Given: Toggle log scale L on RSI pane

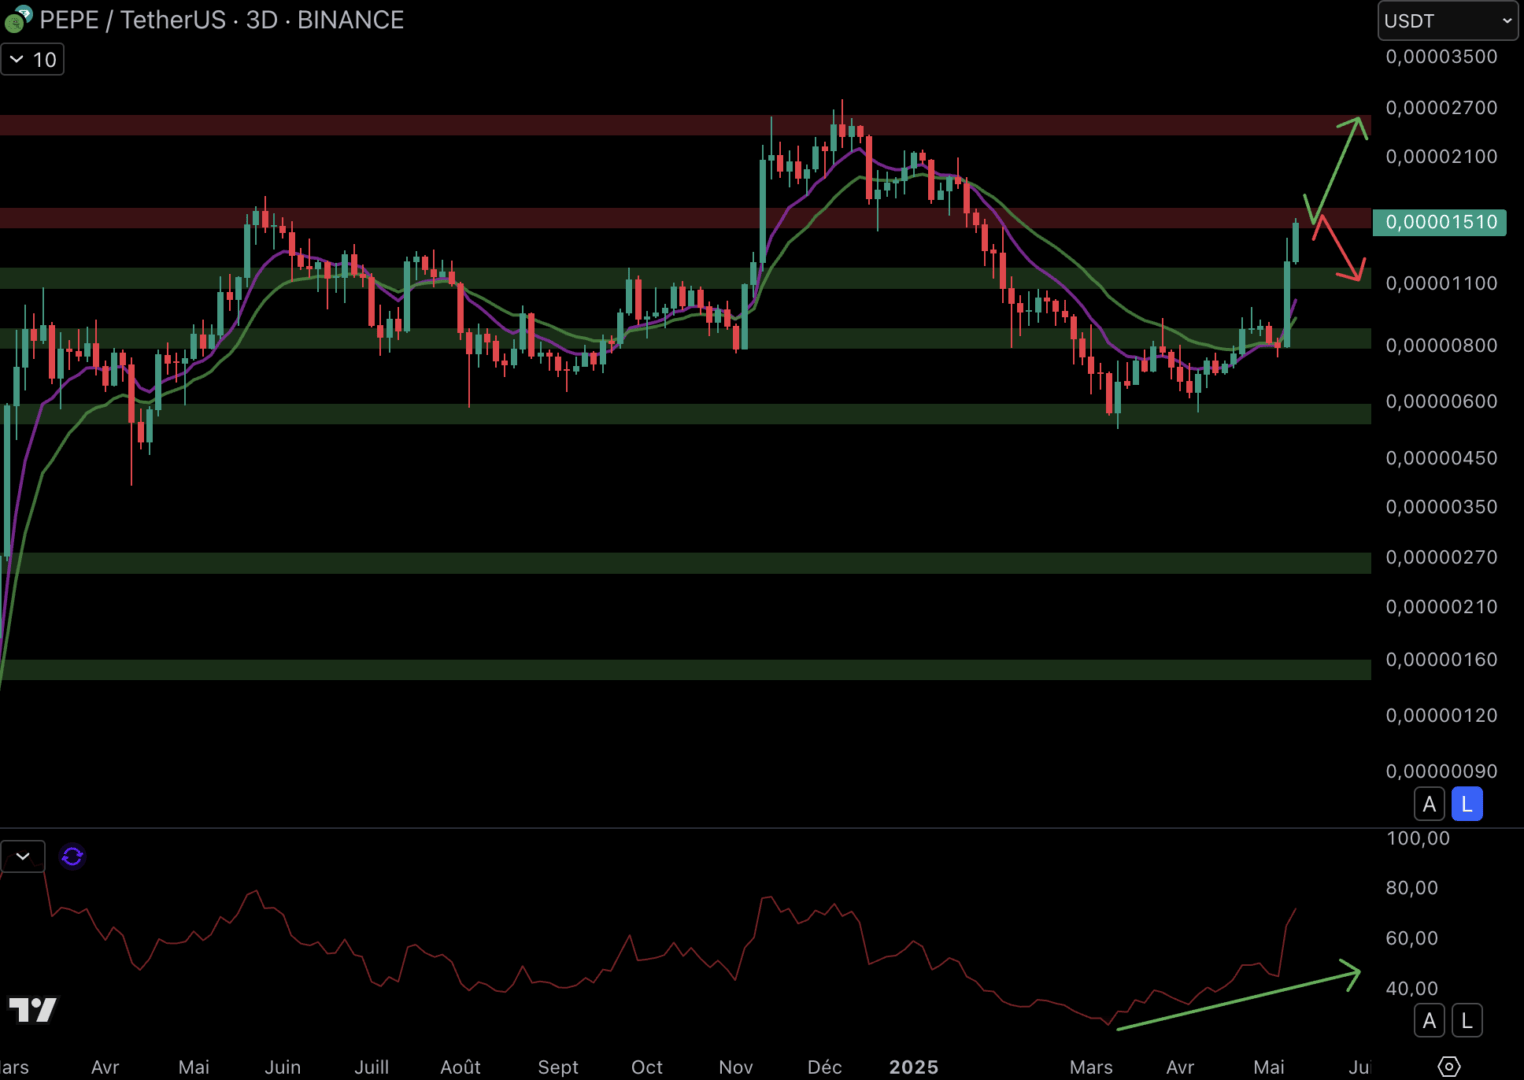Looking at the screenshot, I should point(1467,1021).
